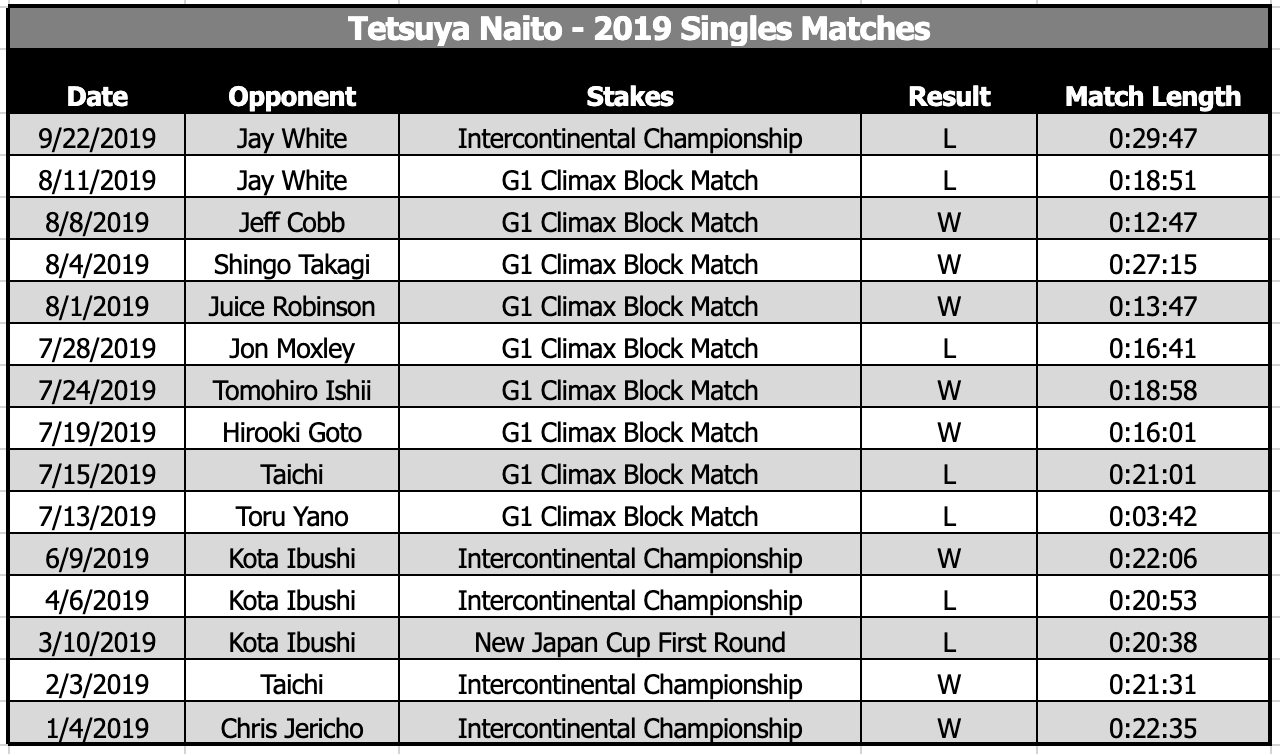Click the Juice Robinson cell
This screenshot has width=1280, height=754.
[292, 306]
